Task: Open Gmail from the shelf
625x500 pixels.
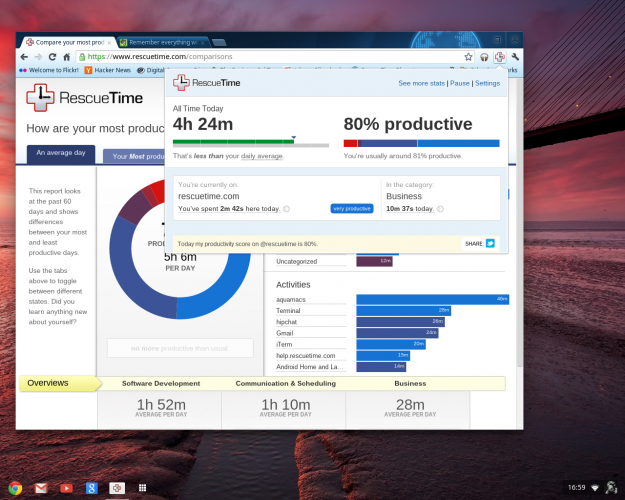Action: coord(41,488)
